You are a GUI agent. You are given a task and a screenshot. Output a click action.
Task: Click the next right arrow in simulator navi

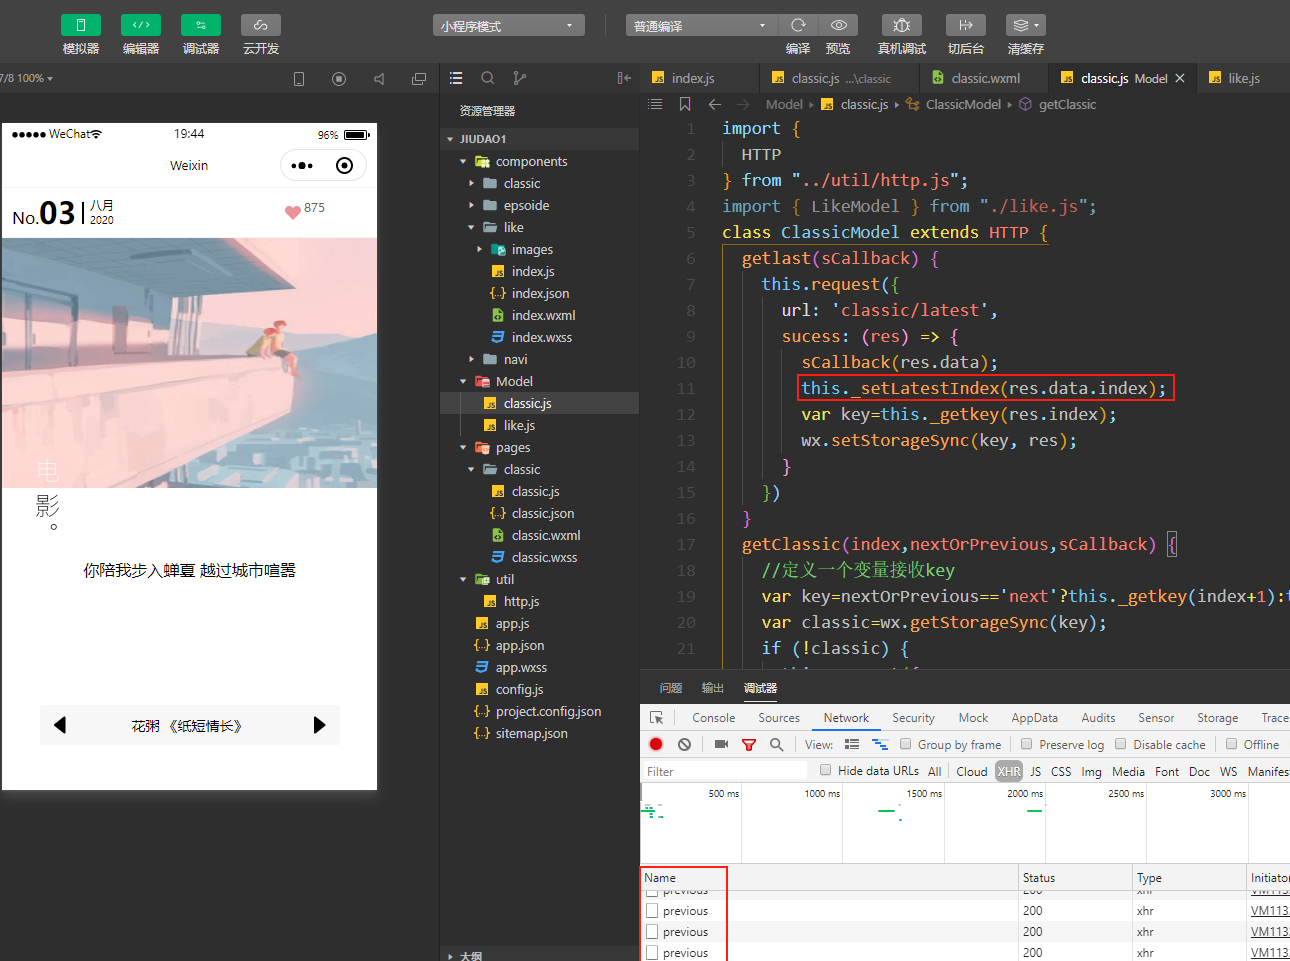[x=319, y=725]
